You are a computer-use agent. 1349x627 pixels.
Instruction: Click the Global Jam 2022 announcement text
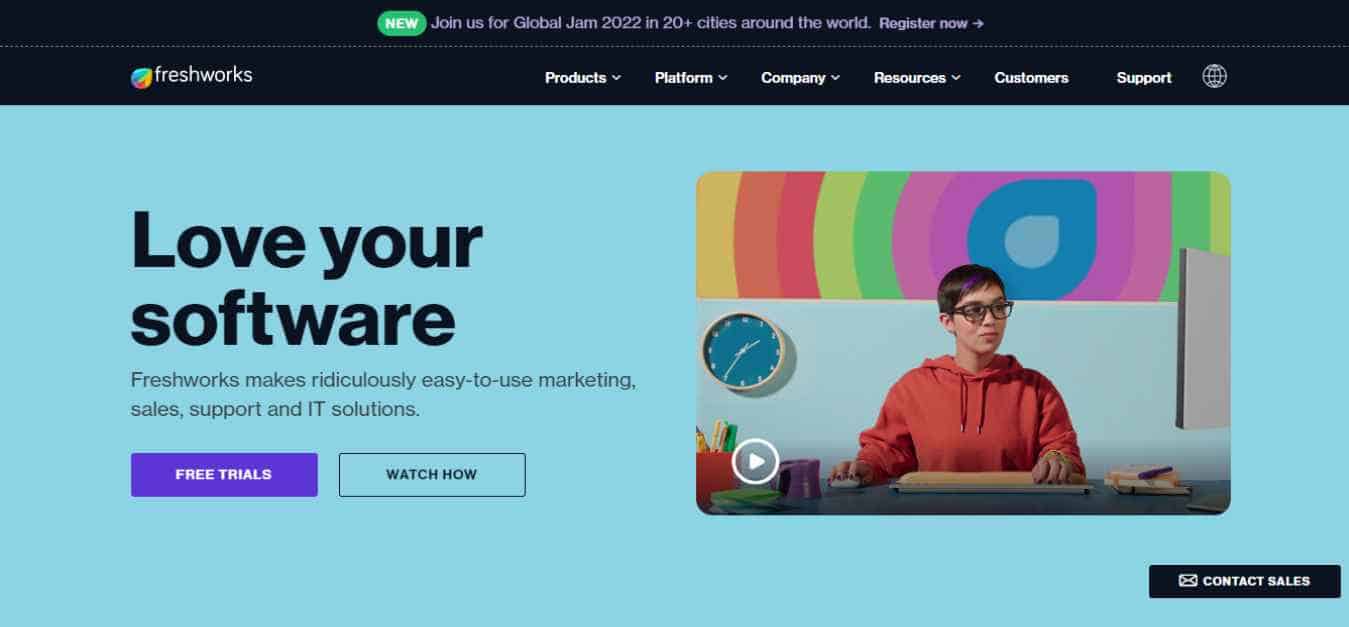coord(651,22)
